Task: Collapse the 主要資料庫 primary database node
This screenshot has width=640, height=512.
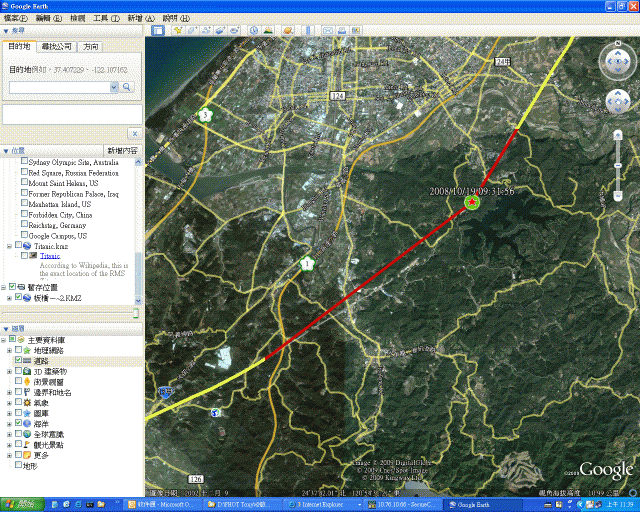Action: click(x=3, y=340)
